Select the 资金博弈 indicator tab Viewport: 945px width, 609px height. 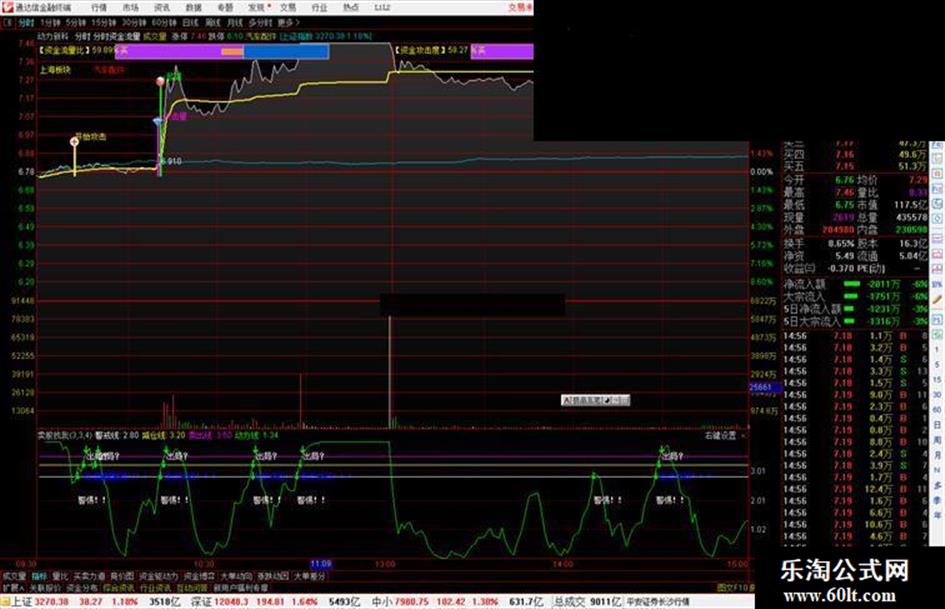click(x=199, y=576)
